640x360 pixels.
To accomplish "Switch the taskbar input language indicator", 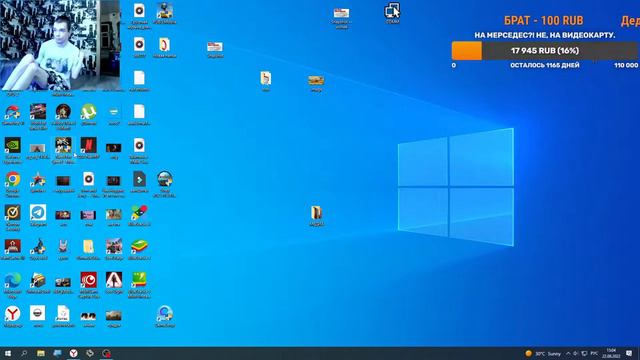I will 594,353.
